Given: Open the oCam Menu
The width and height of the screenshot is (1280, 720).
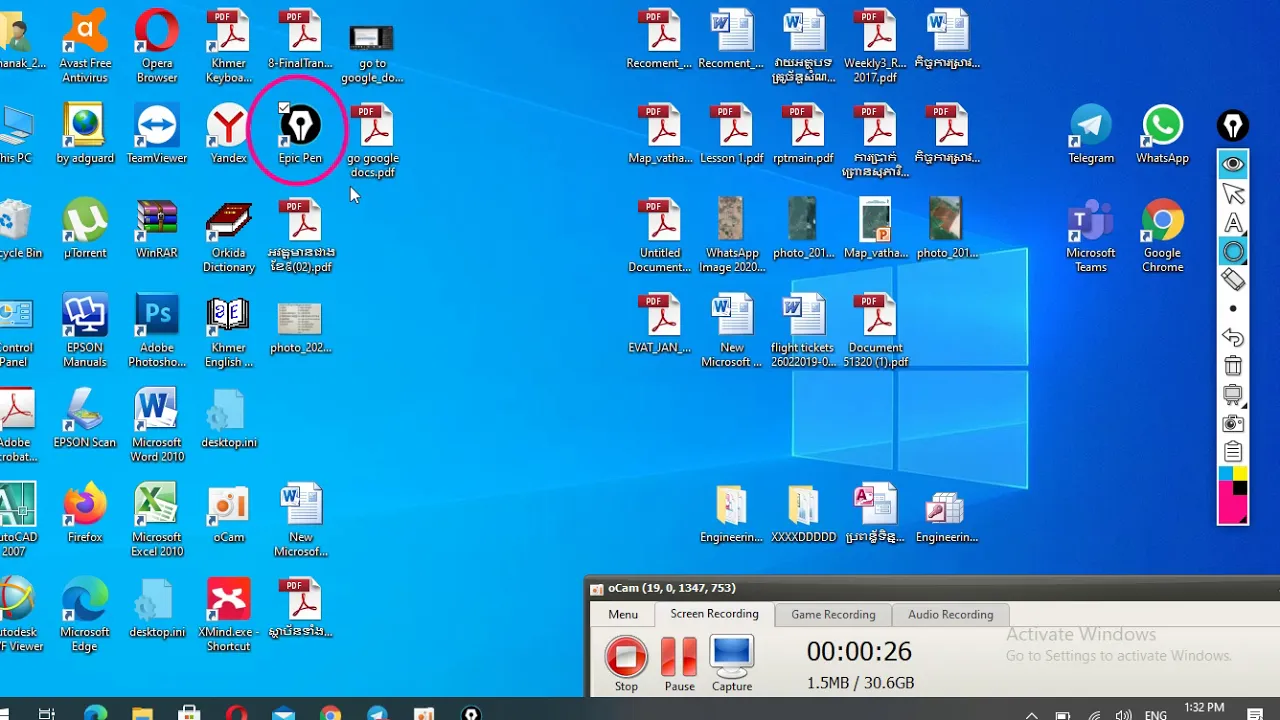Looking at the screenshot, I should [x=623, y=615].
